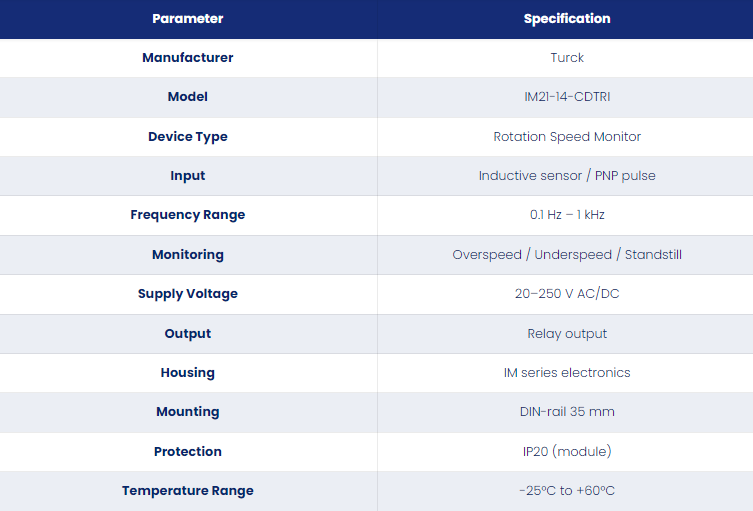Click the "Rotation Speed Monitor" value
Image resolution: width=753 pixels, height=511 pixels.
point(567,137)
